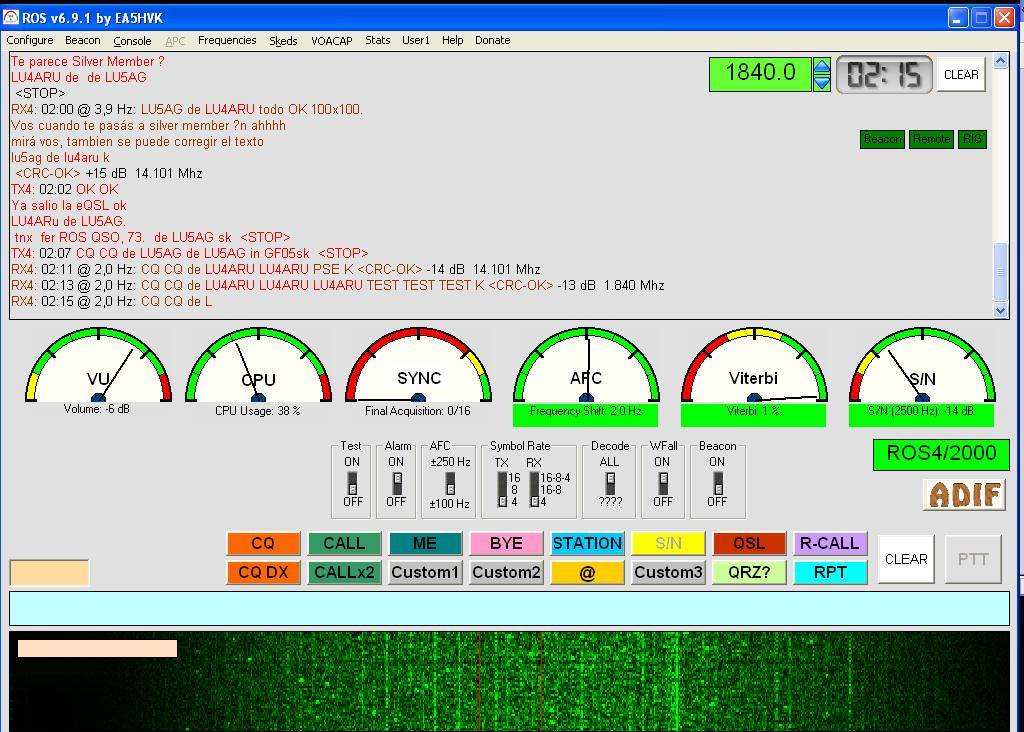
Task: Click the AFC frequency shift gauge
Action: pyautogui.click(x=586, y=366)
